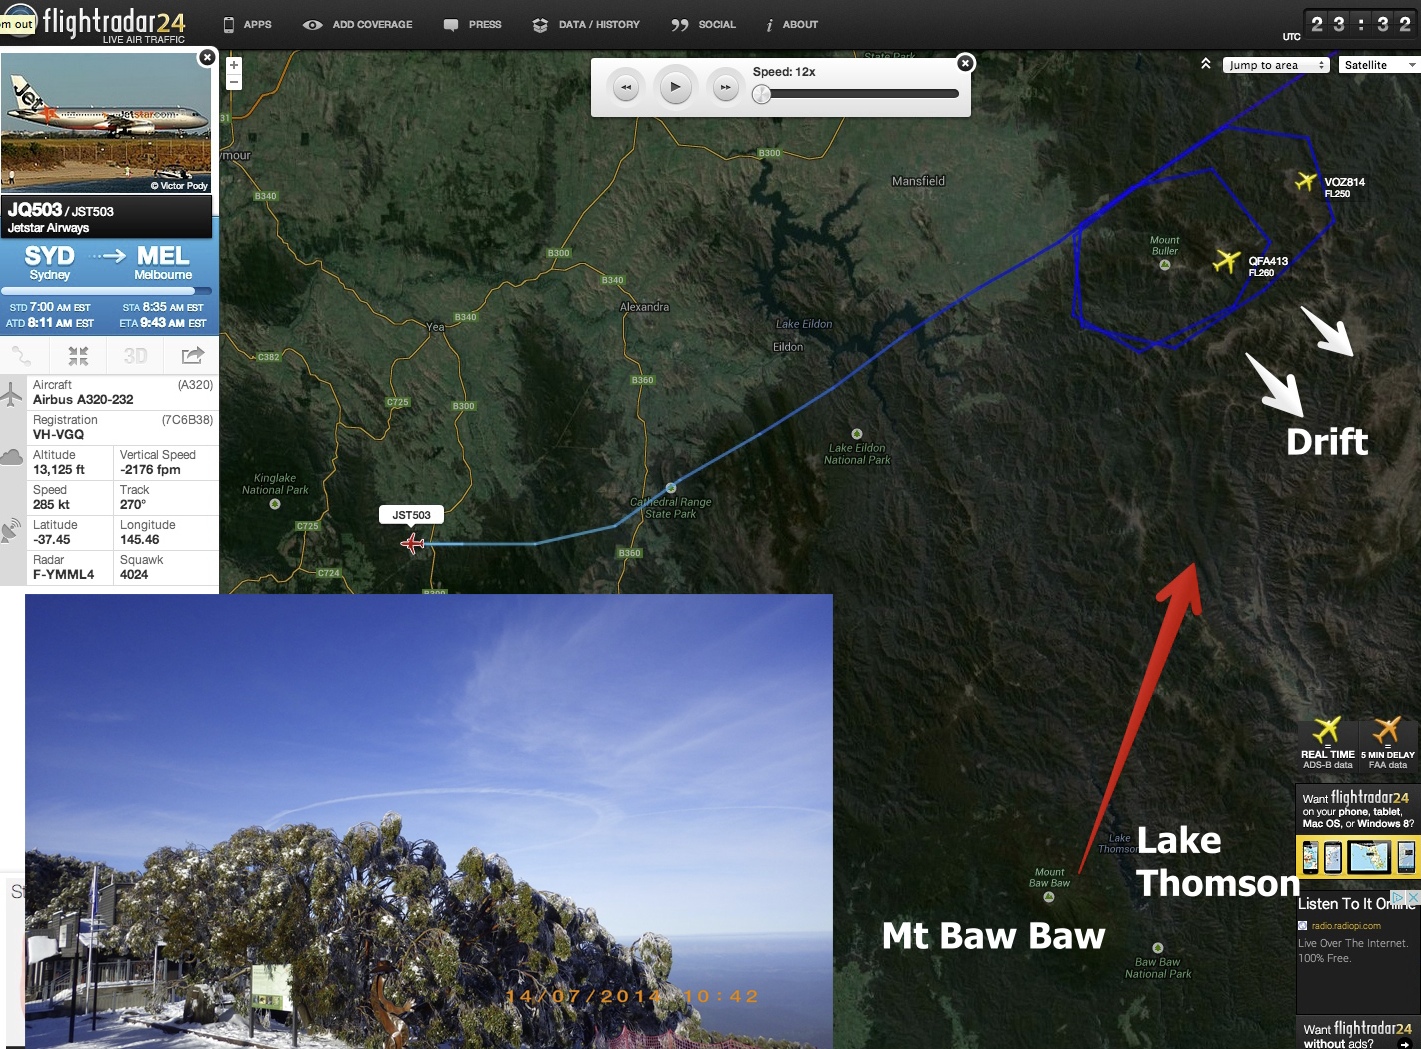Click the Lake Eildon National Park marker

[x=857, y=434]
